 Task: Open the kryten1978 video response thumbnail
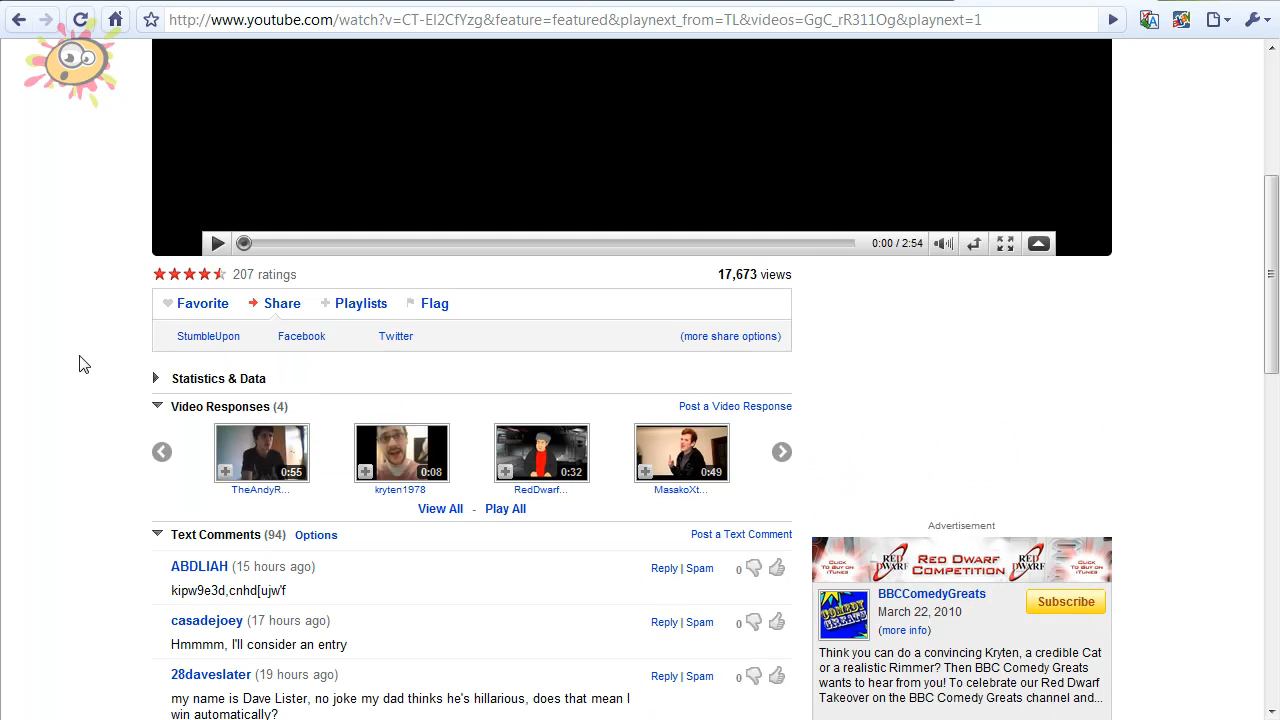coord(402,452)
